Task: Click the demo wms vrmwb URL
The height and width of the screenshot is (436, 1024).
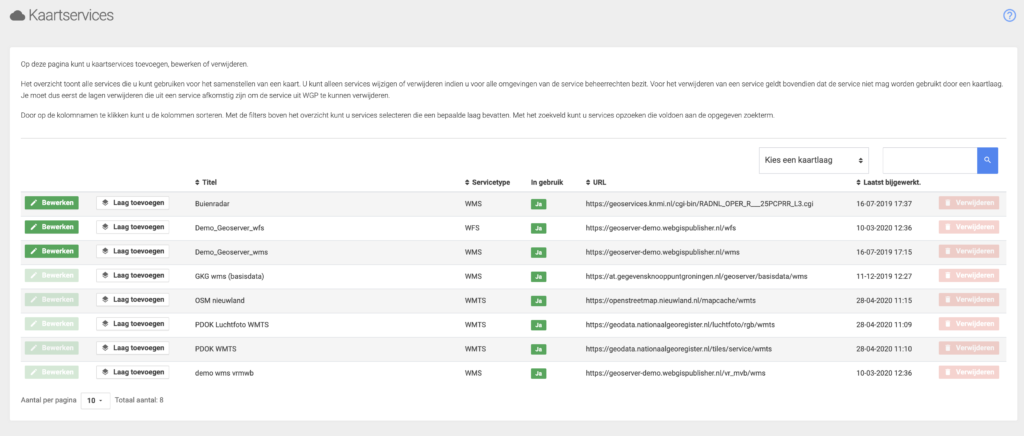Action: 675,372
